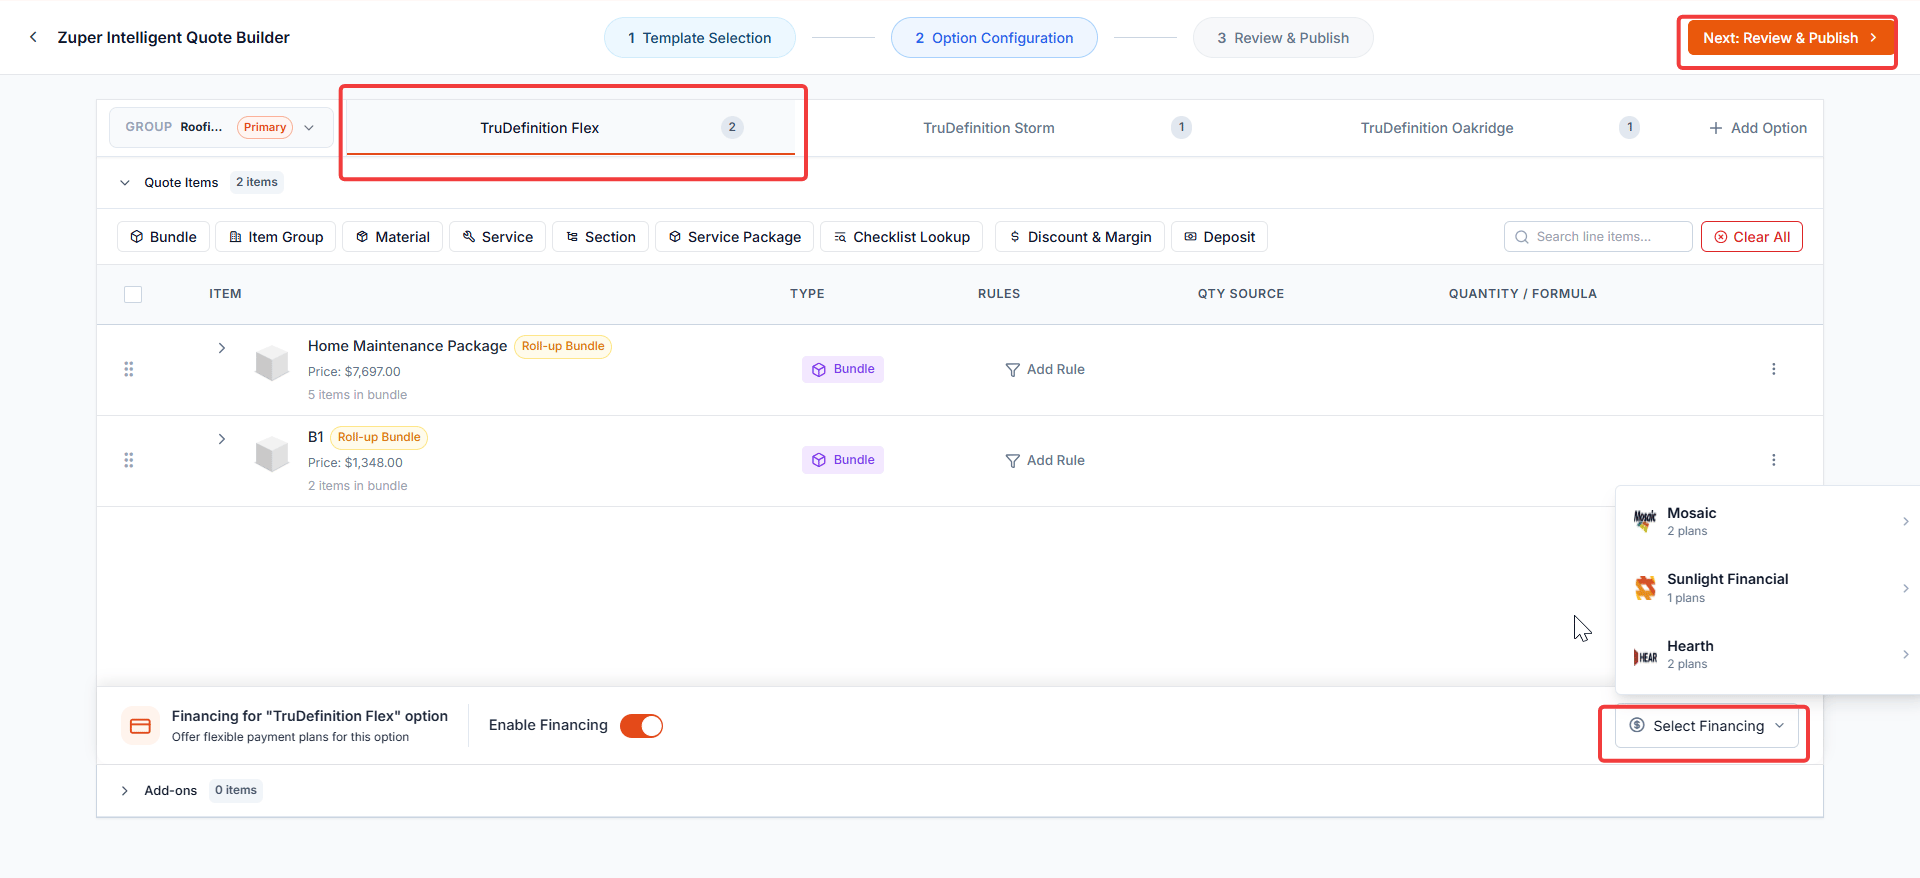Go to step 3 Review & Publish
1920x878 pixels.
1283,38
